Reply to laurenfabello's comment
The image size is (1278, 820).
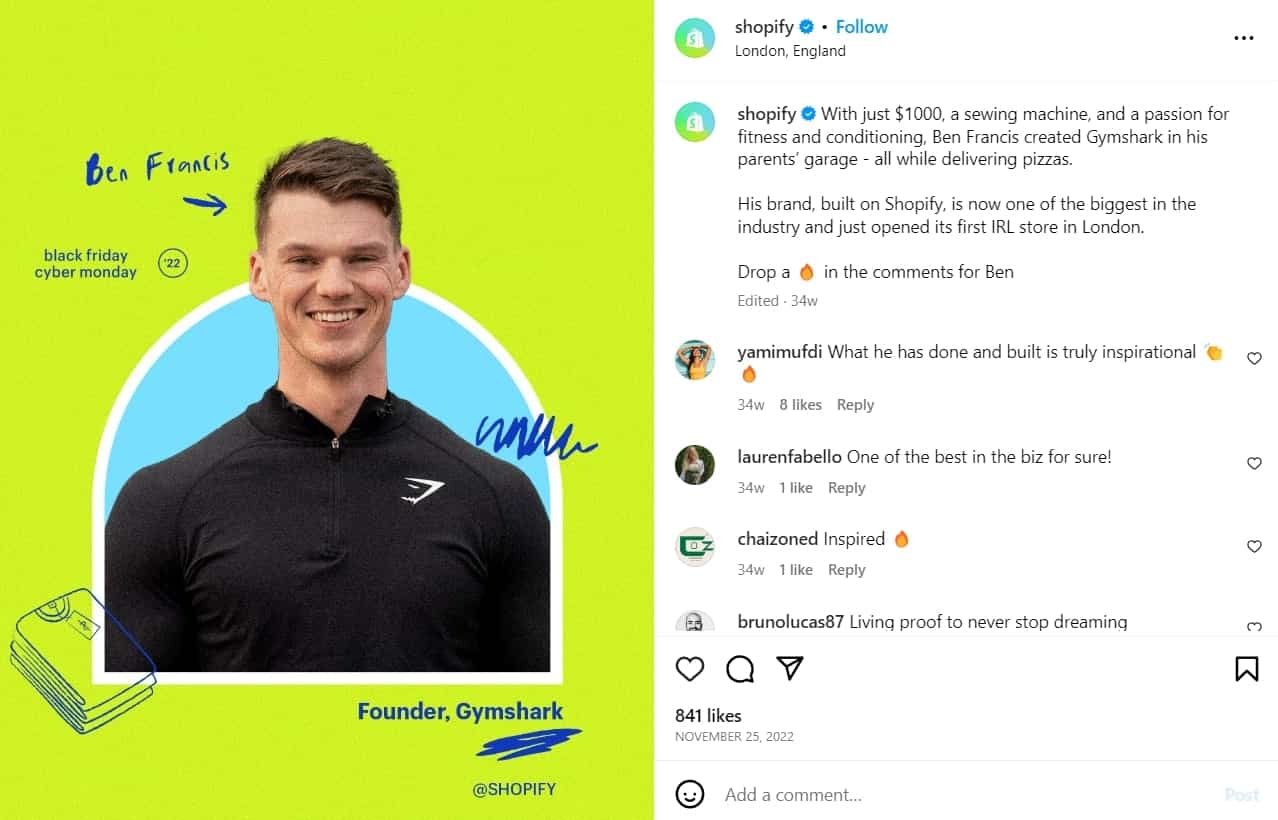(x=846, y=488)
